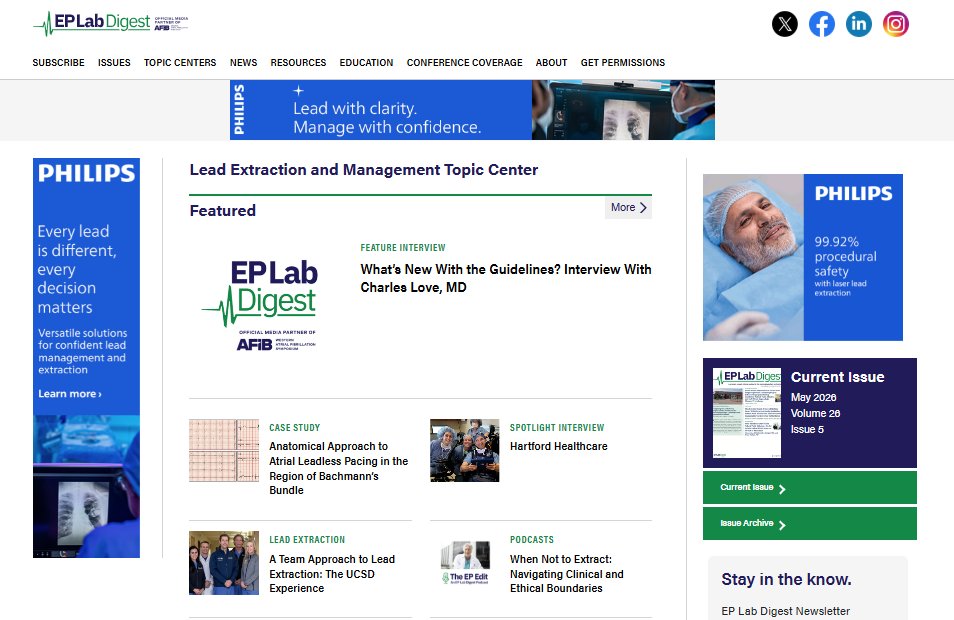Click the Hartford Healthcare team photo thumbnail
This screenshot has width=954, height=620.
[464, 450]
